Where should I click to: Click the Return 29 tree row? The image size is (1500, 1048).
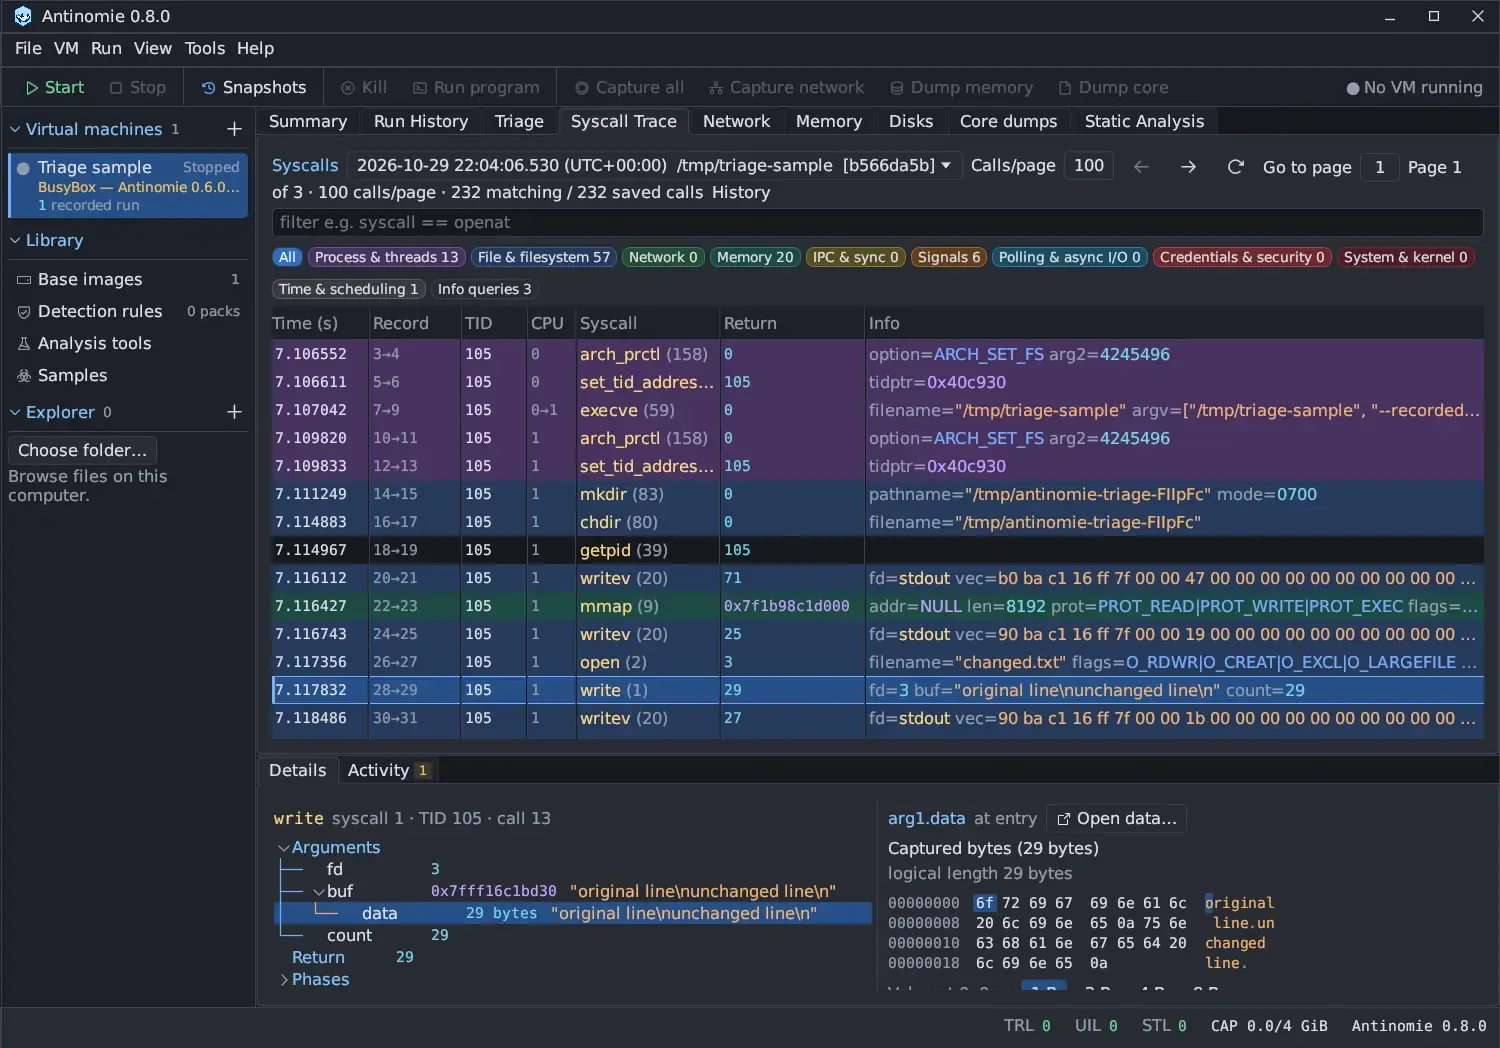572,957
